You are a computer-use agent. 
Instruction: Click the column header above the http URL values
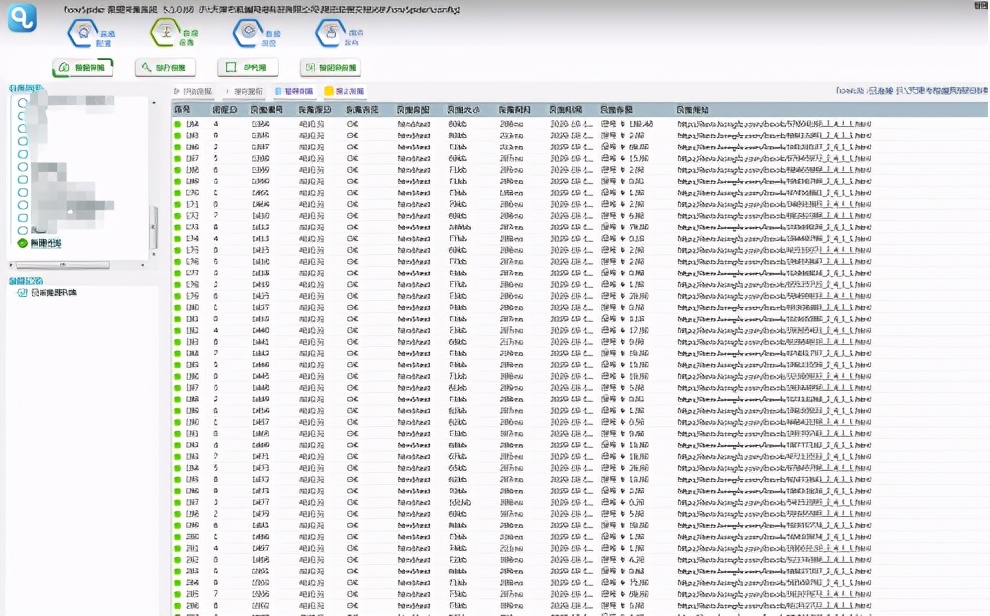693,110
